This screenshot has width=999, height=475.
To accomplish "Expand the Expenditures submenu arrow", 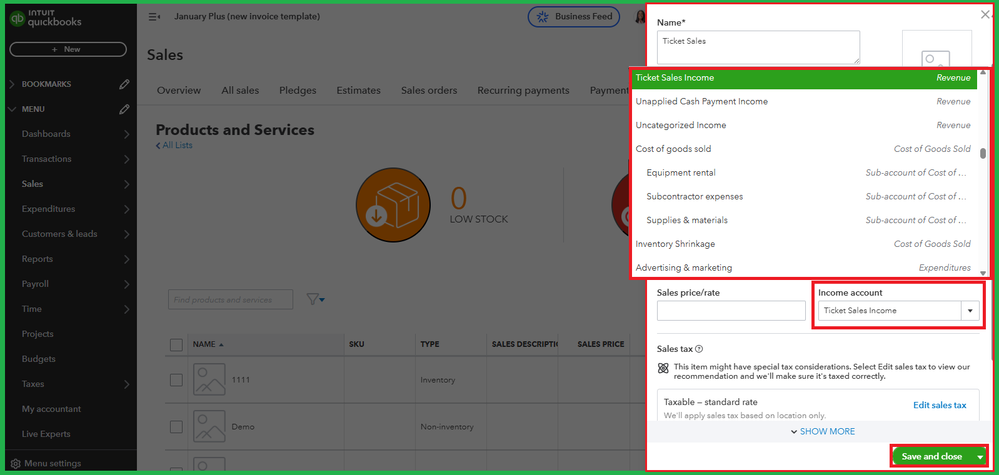I will [126, 209].
